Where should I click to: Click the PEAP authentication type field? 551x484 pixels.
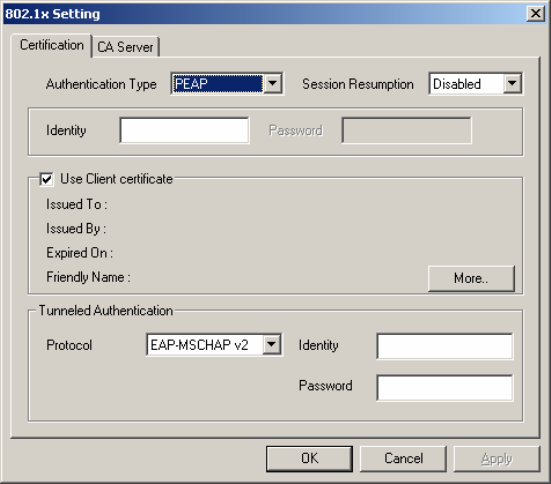tap(218, 84)
